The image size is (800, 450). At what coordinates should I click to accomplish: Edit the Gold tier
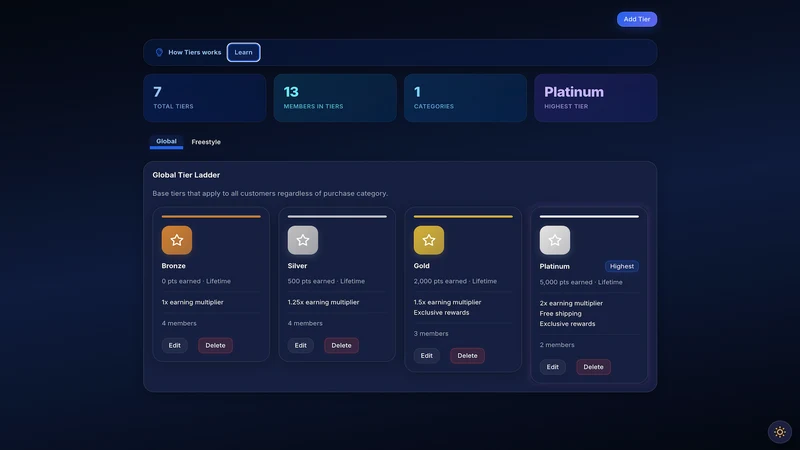point(427,356)
